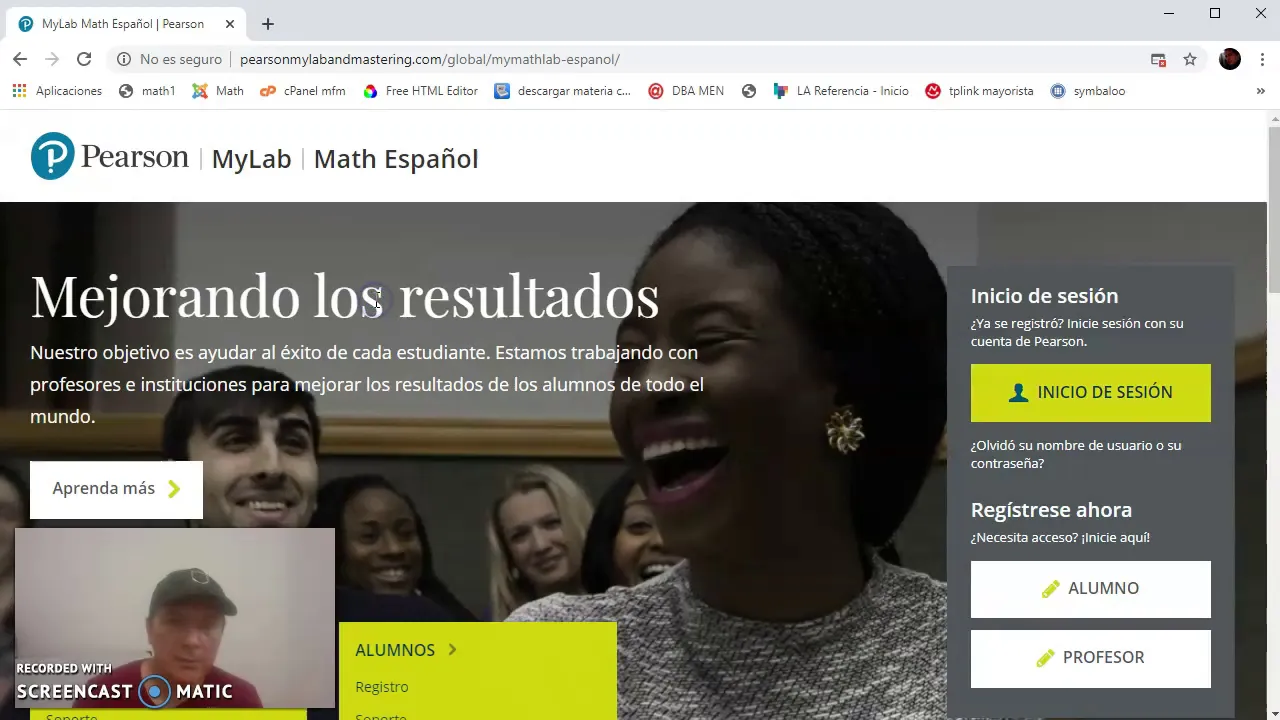Image resolution: width=1280 pixels, height=720 pixels.
Task: Open the symbaloo bookmark
Action: coord(1088,91)
